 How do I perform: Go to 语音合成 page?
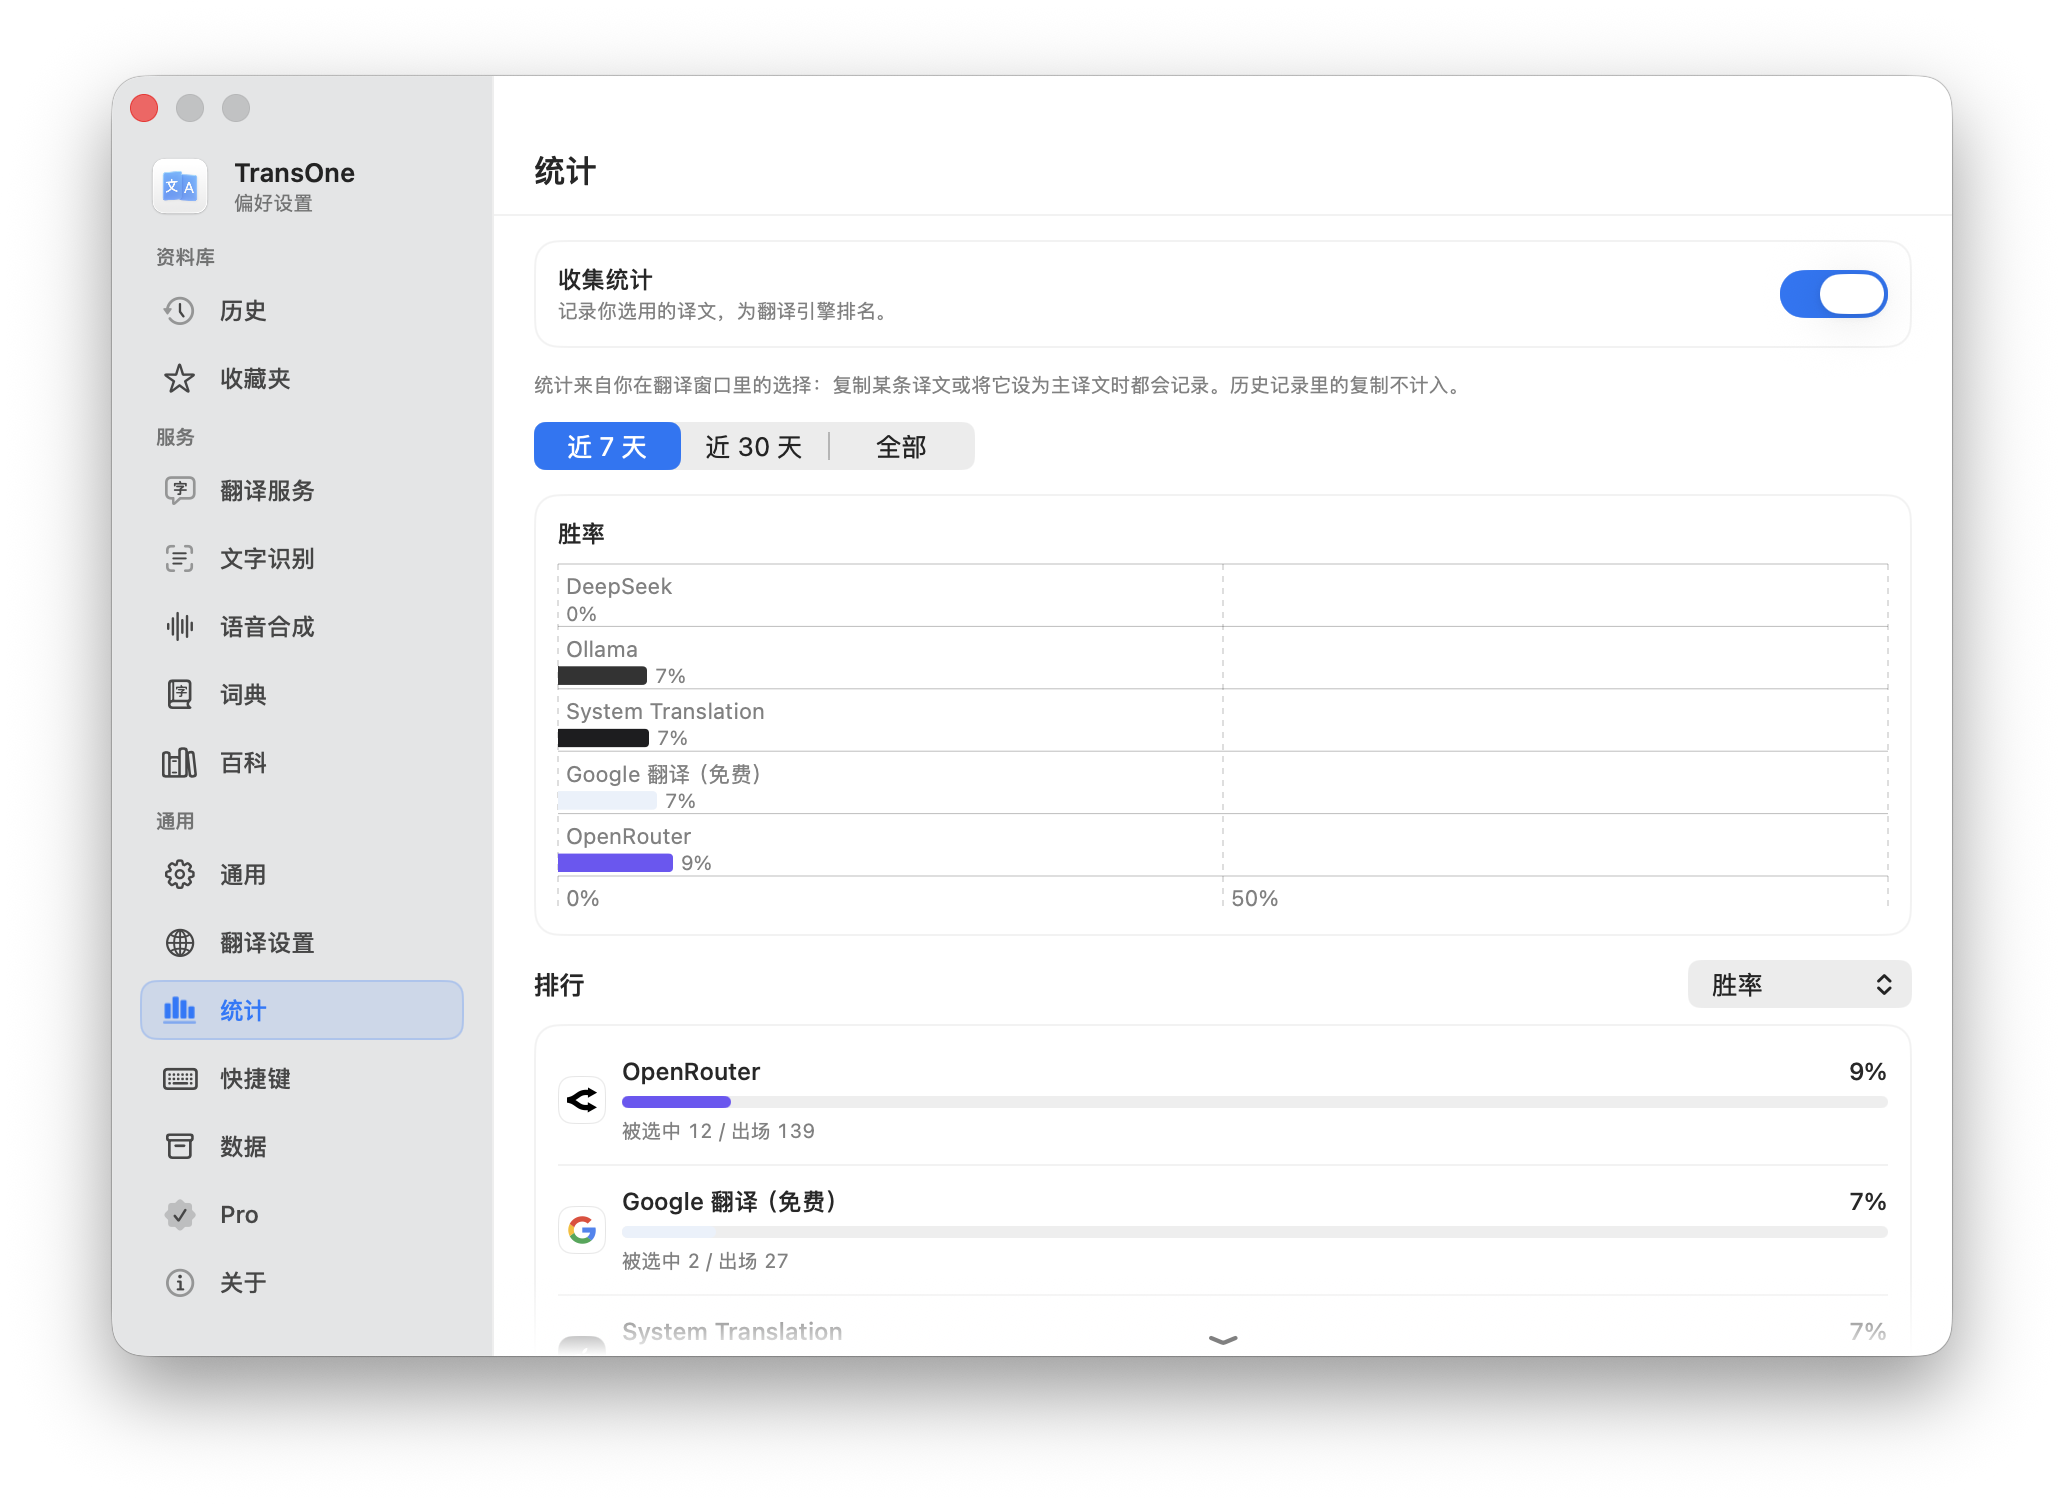click(x=302, y=627)
